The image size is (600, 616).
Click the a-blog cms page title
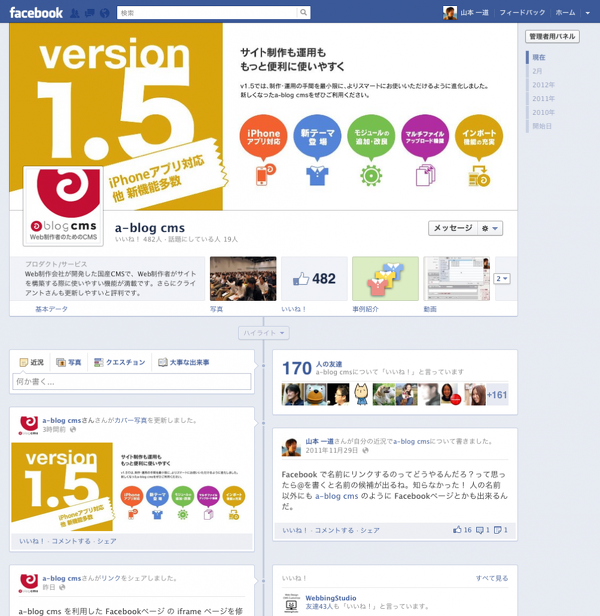(x=150, y=228)
